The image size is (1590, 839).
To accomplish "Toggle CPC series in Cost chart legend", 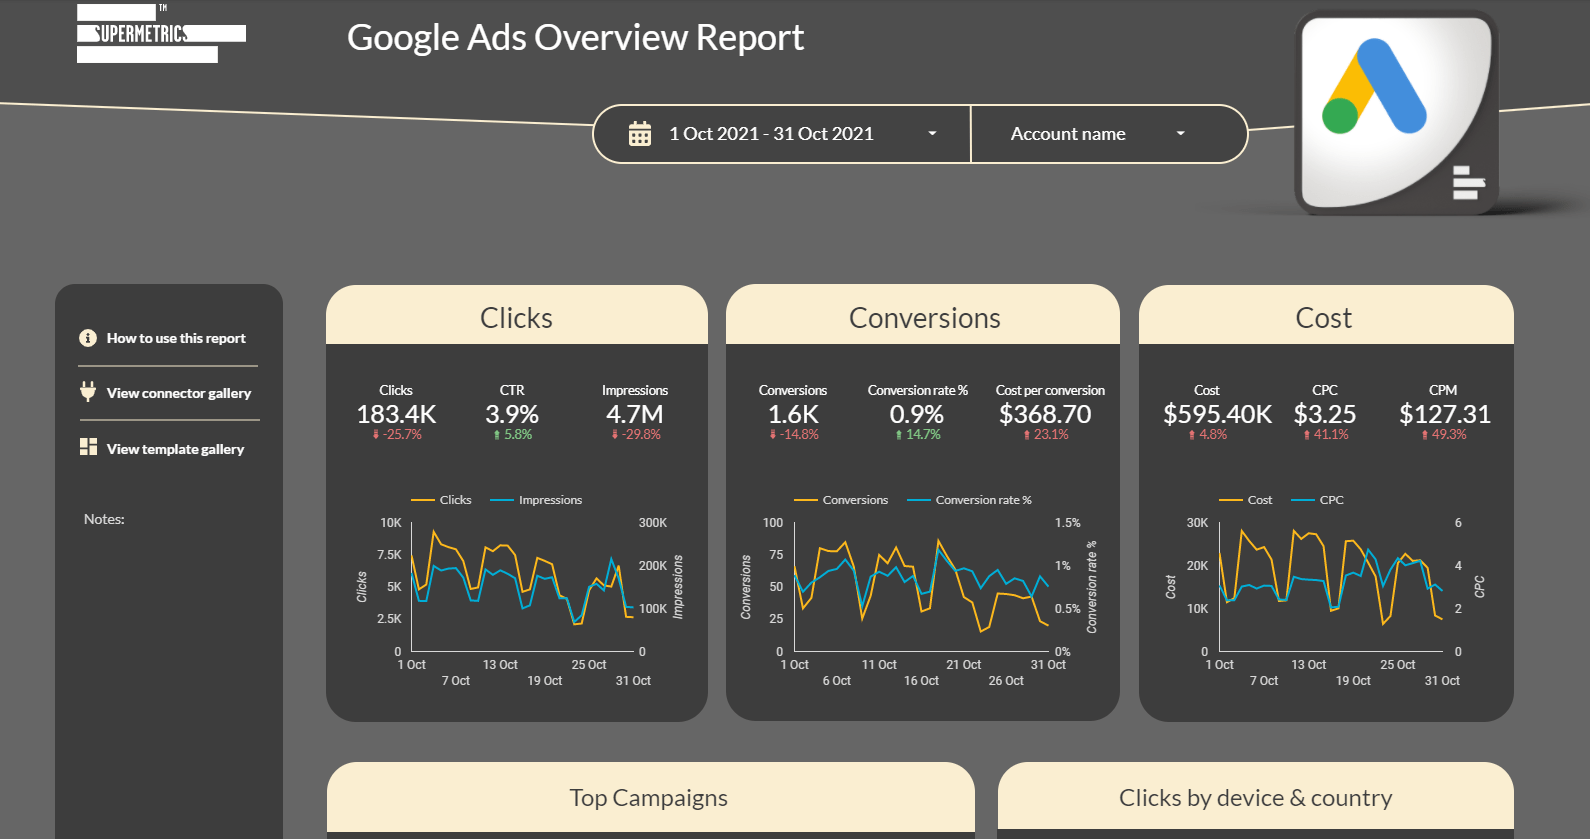I will click(1318, 500).
